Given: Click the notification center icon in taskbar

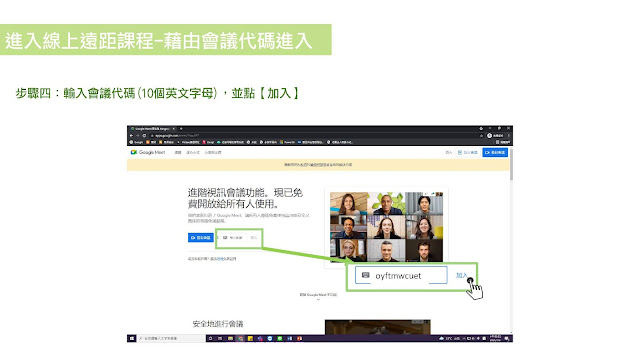Looking at the screenshot, I should 507,338.
